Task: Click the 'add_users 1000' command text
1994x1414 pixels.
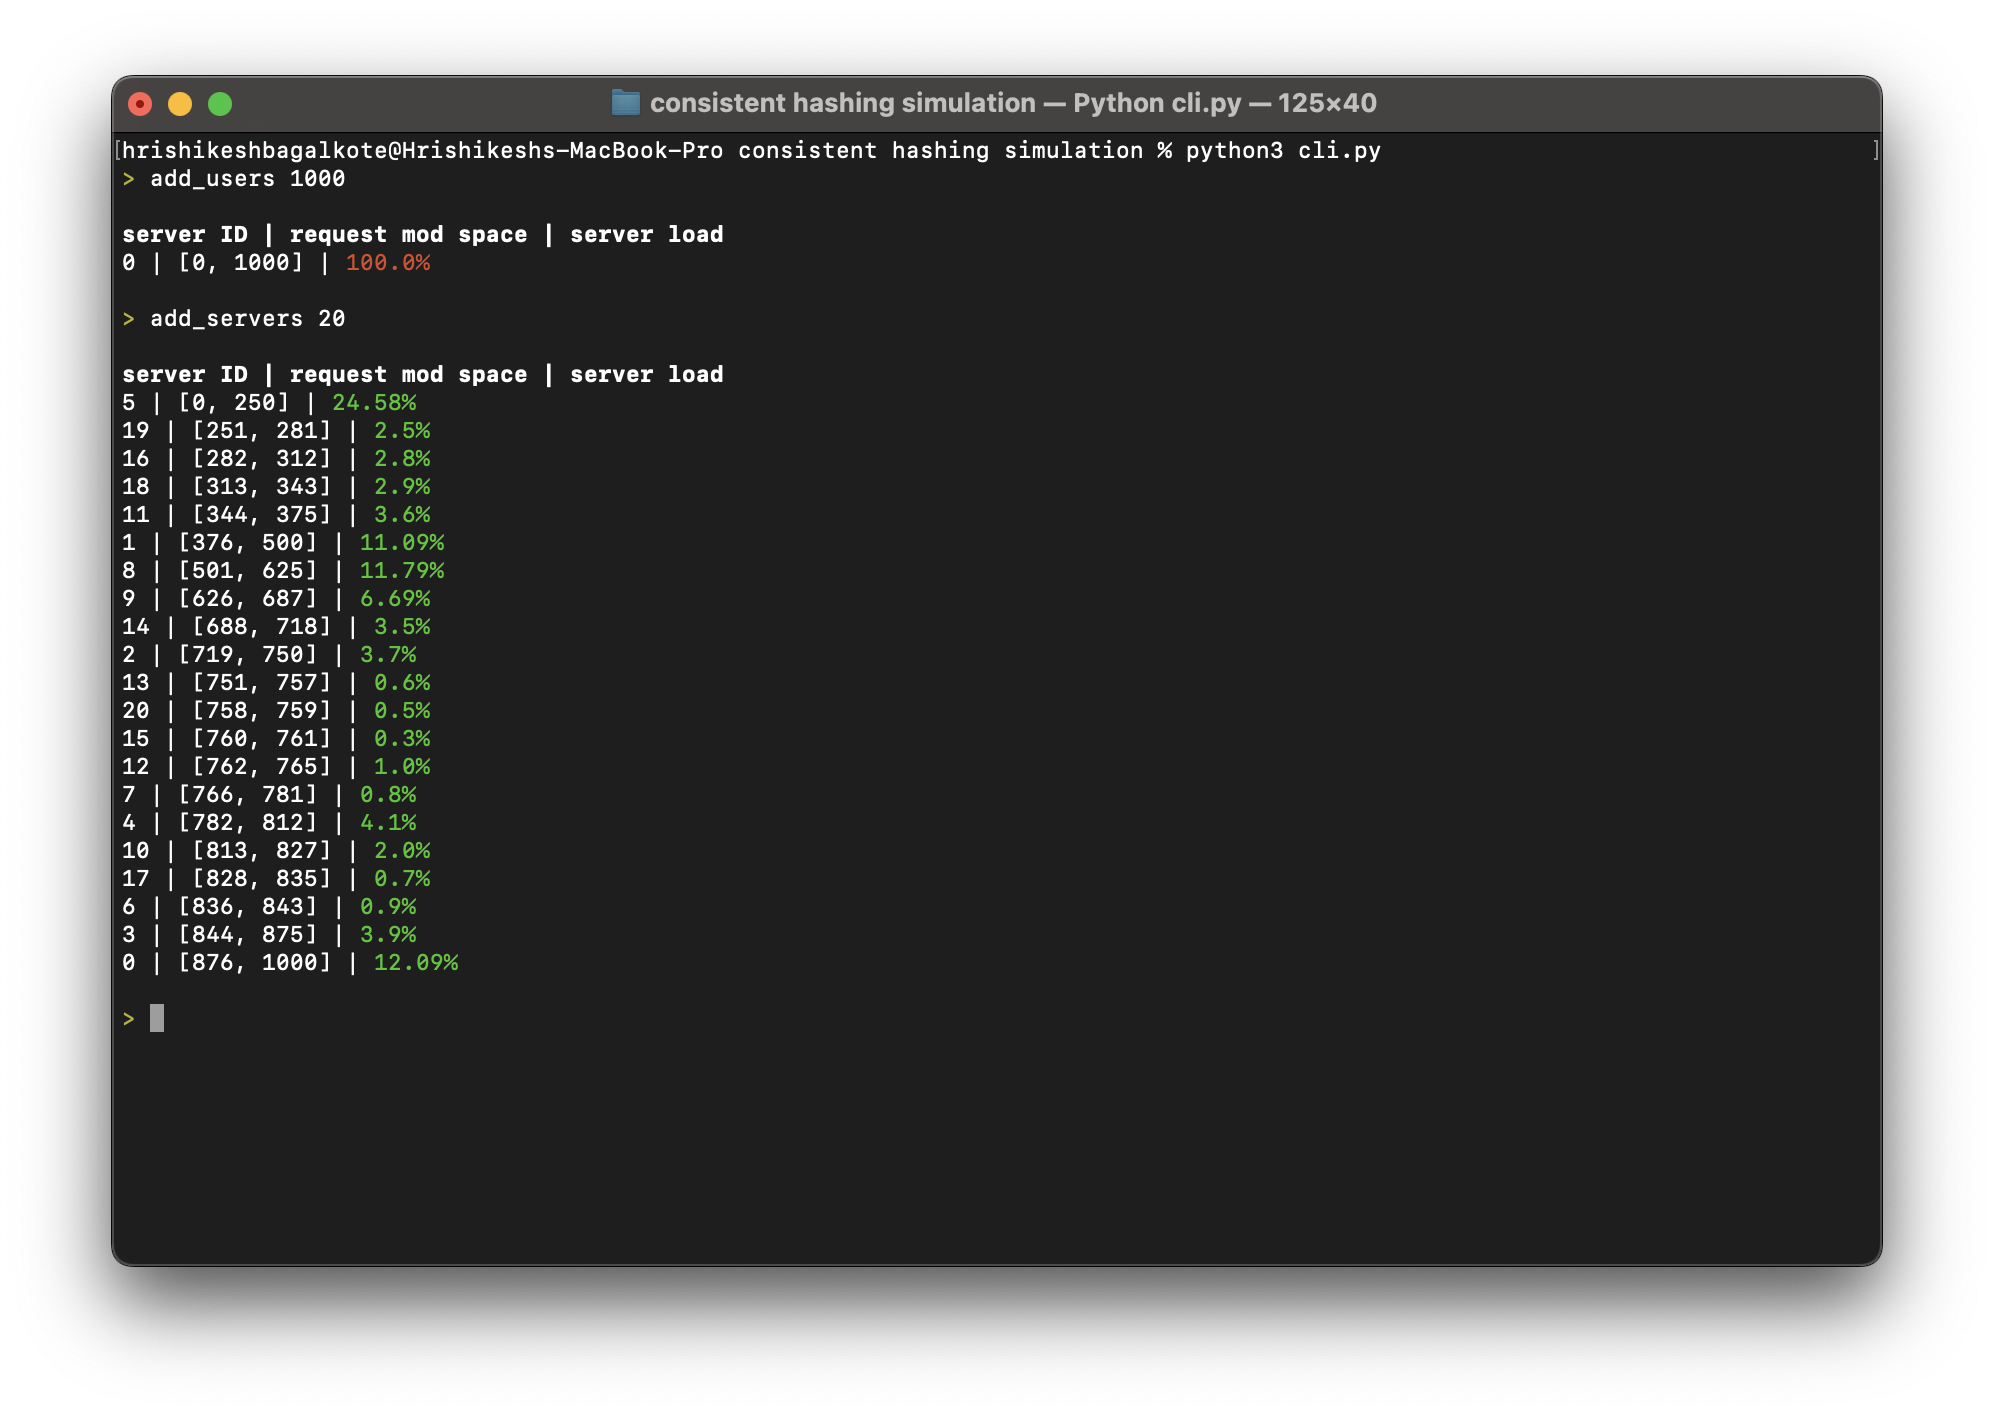Action: coord(247,179)
